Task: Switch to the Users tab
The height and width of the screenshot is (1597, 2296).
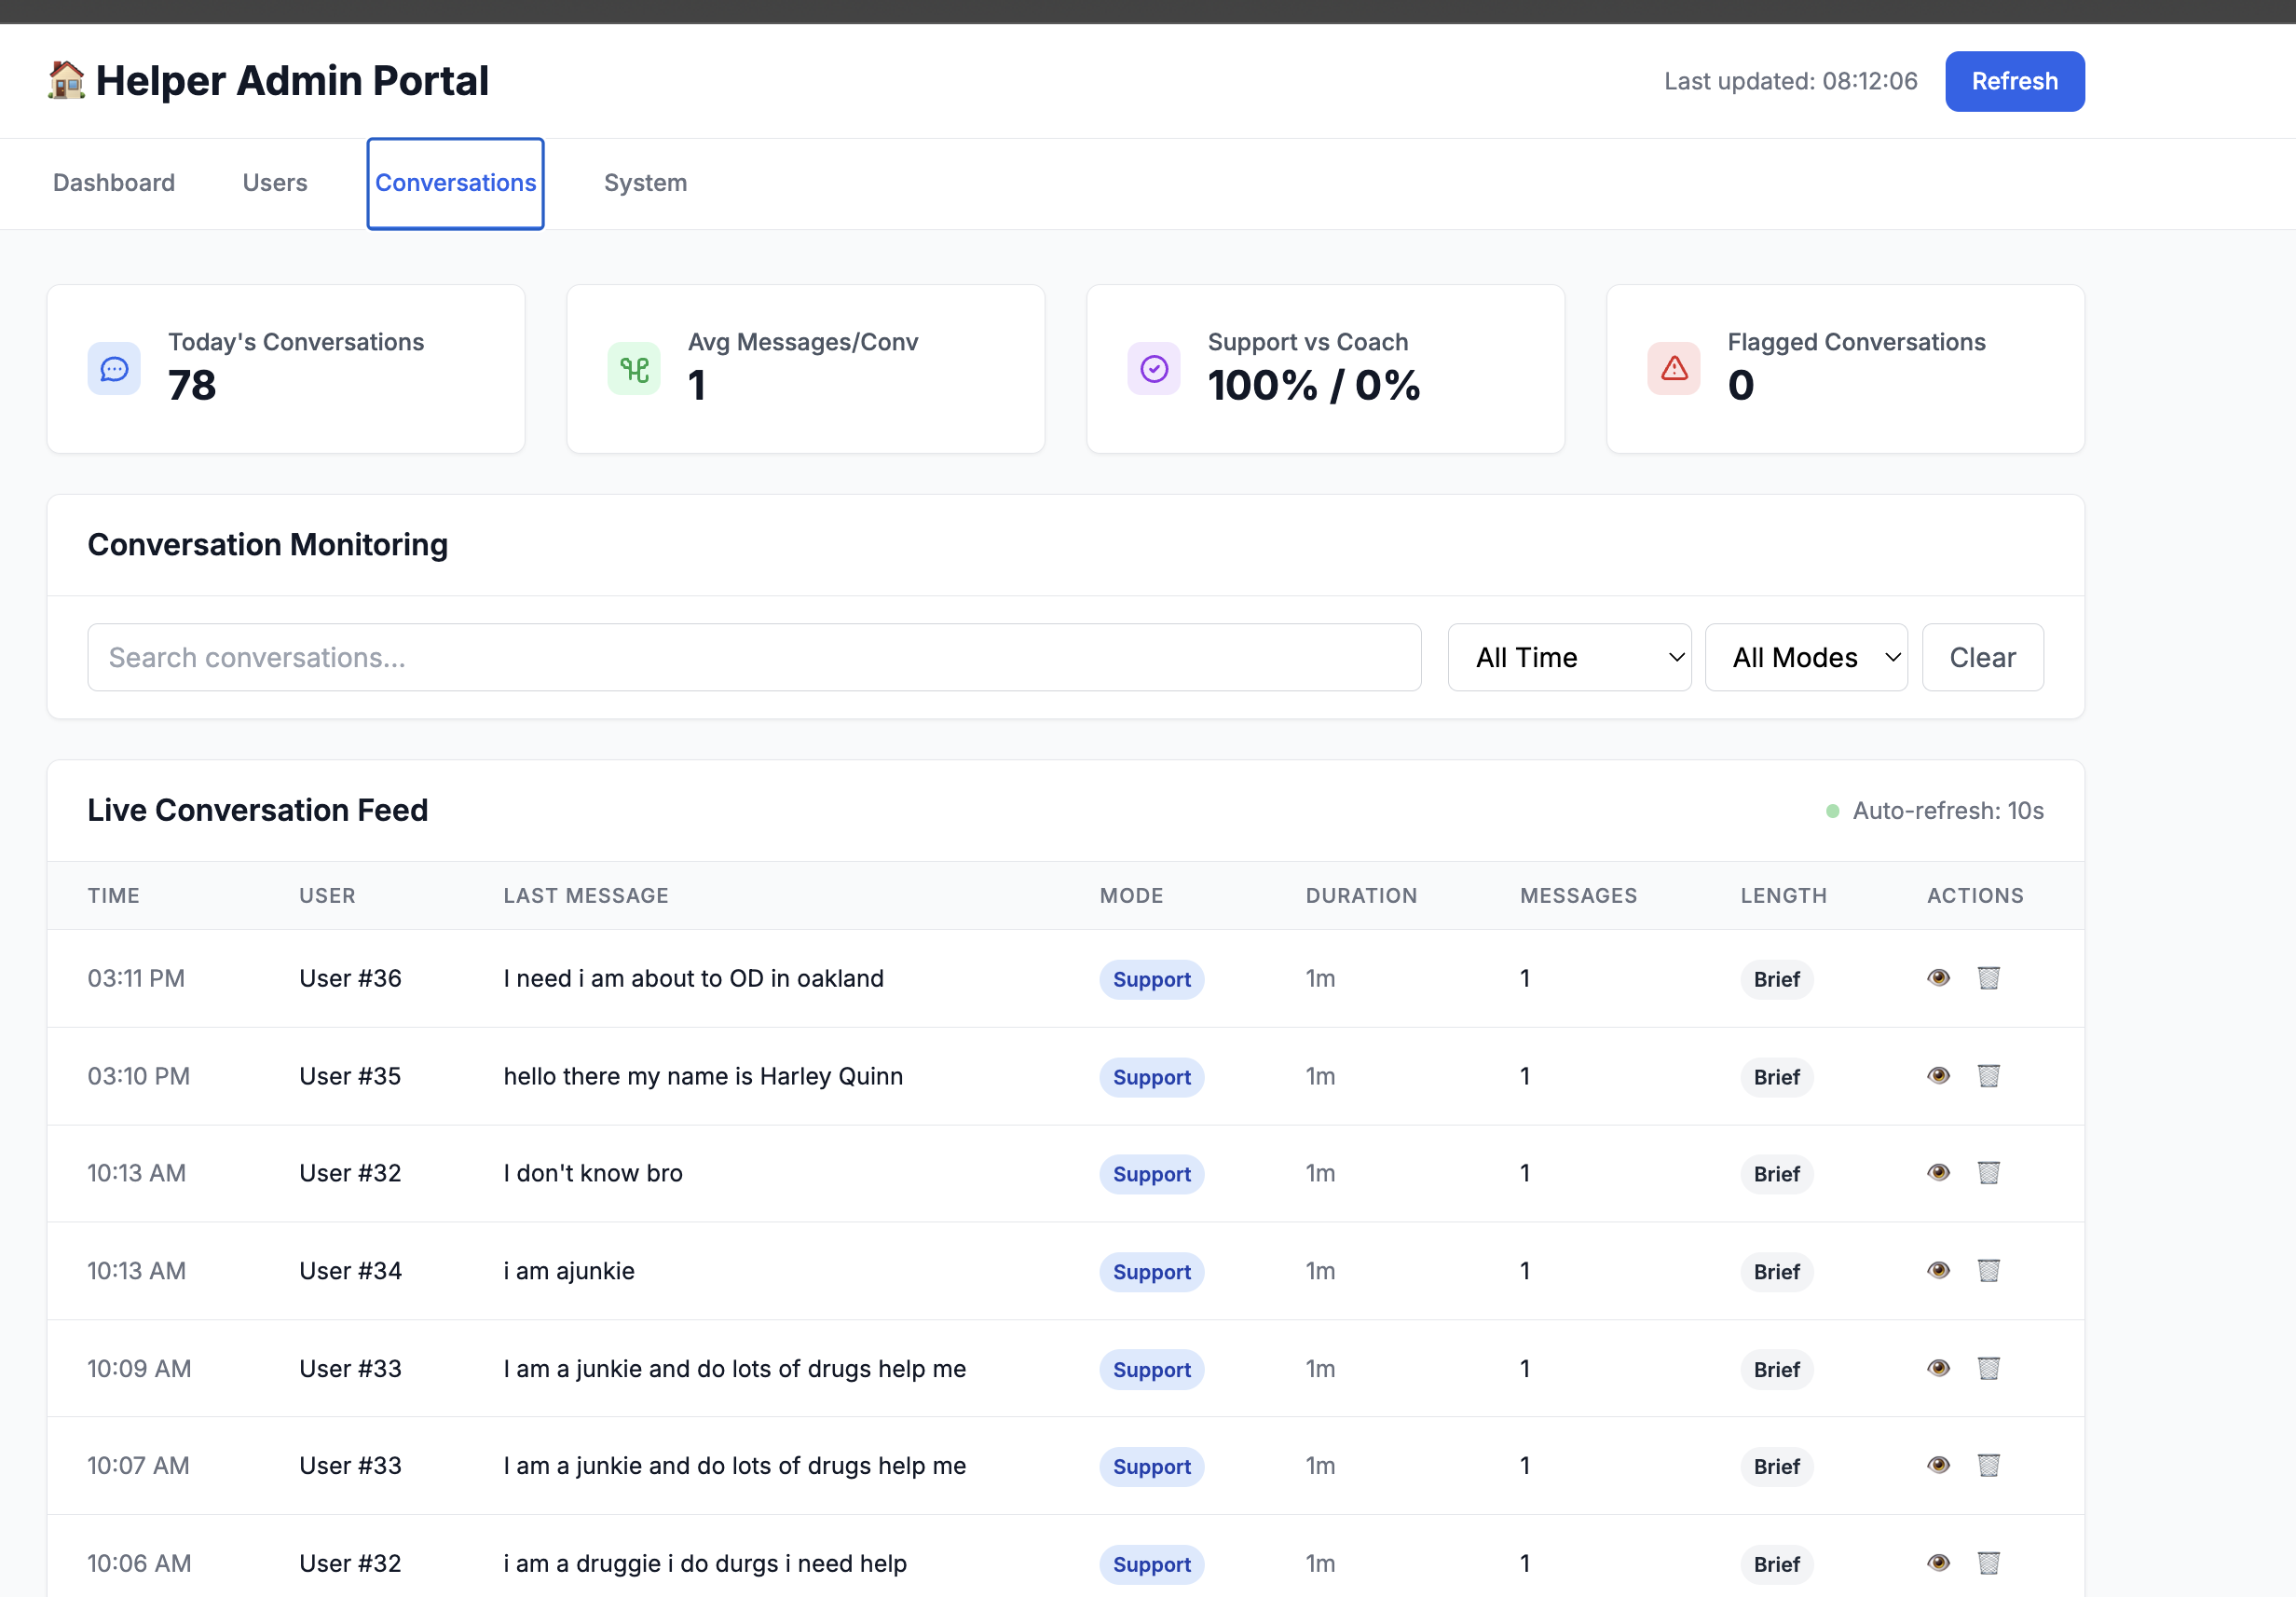Action: pos(275,183)
